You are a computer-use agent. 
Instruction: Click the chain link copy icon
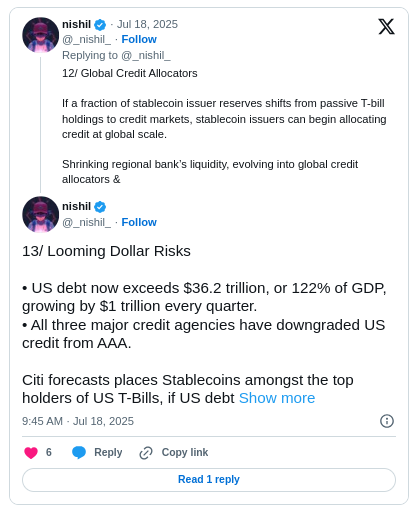(x=146, y=453)
